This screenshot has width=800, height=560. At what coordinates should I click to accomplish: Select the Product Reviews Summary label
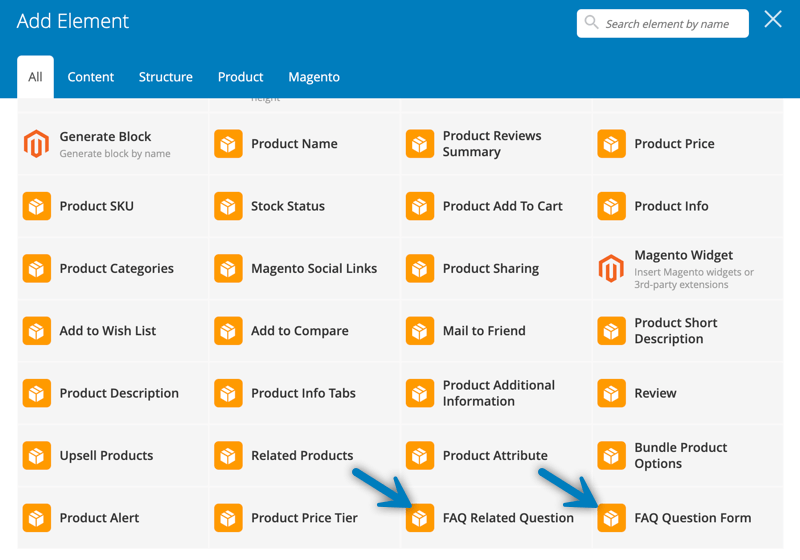(492, 144)
